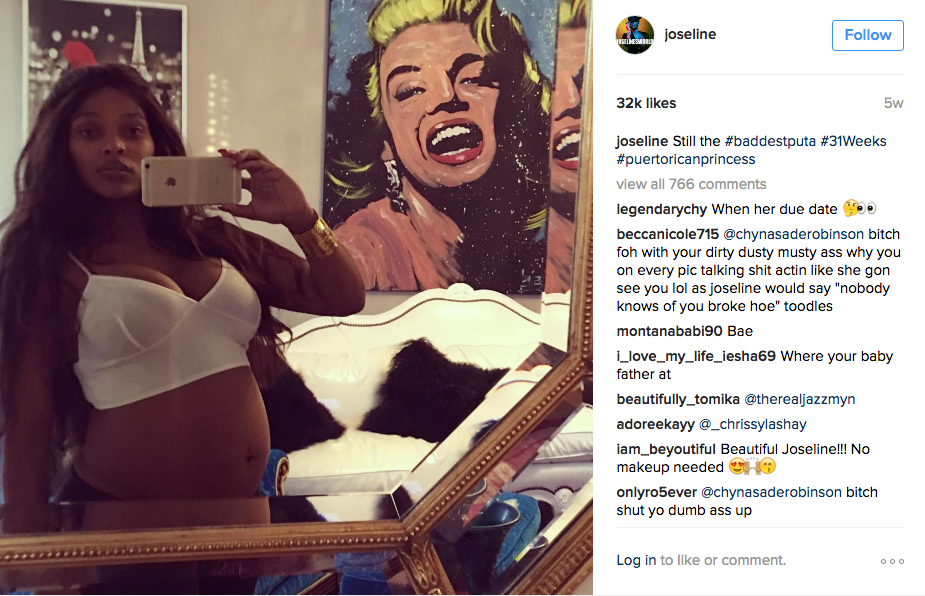Open beccanicole715 commenter profile

[667, 234]
